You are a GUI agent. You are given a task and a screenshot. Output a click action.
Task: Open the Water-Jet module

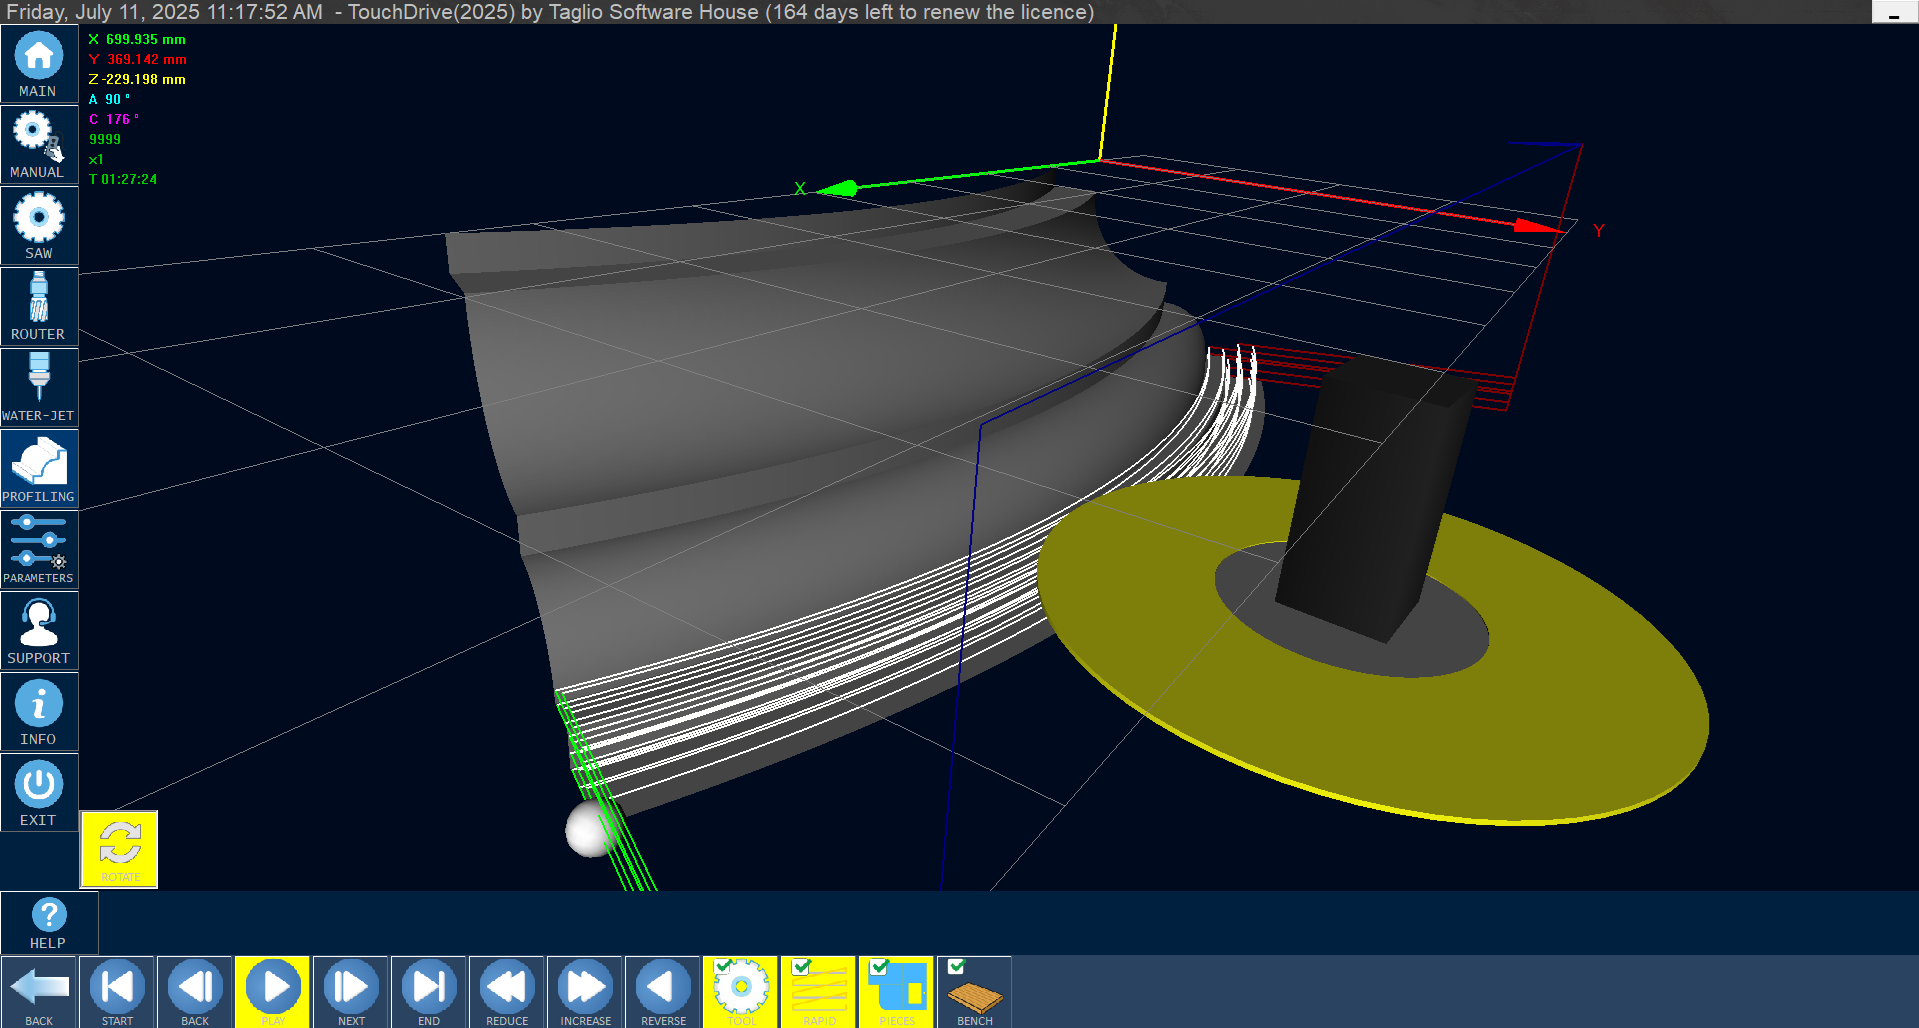click(39, 388)
